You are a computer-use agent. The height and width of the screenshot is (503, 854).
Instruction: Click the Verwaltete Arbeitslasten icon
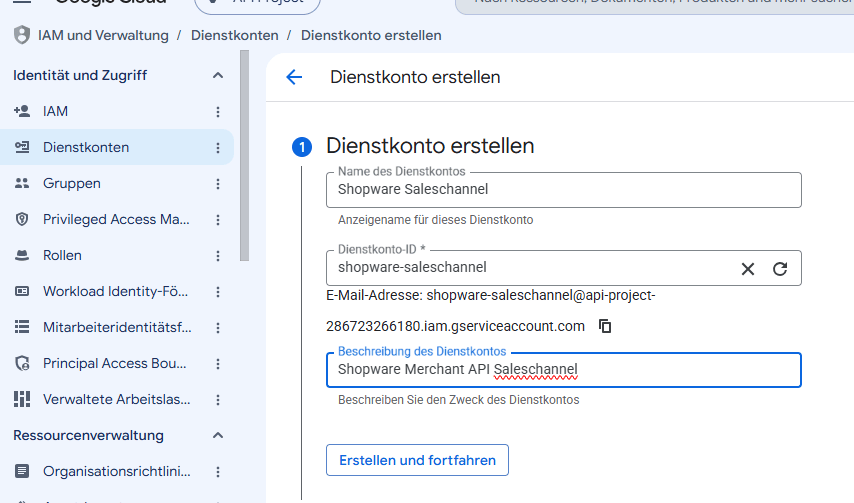point(22,399)
